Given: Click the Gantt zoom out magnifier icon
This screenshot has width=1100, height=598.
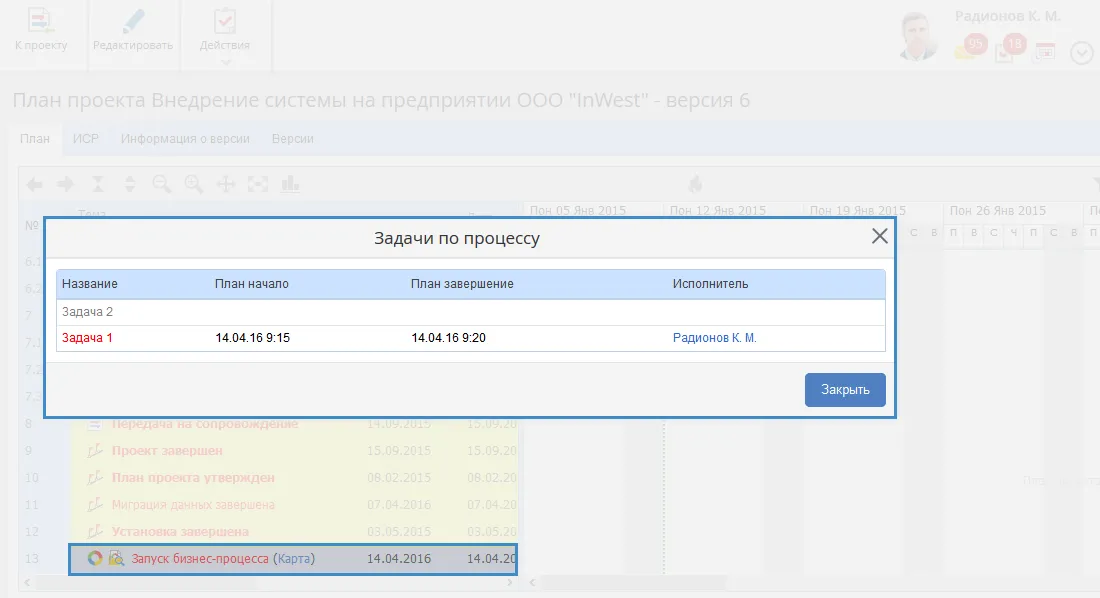Looking at the screenshot, I should (162, 184).
